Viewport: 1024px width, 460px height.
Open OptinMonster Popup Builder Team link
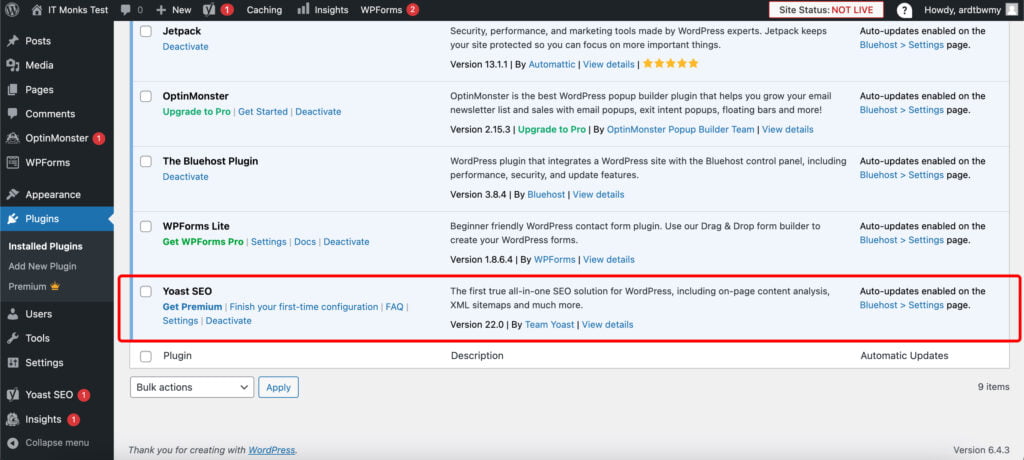tap(680, 129)
